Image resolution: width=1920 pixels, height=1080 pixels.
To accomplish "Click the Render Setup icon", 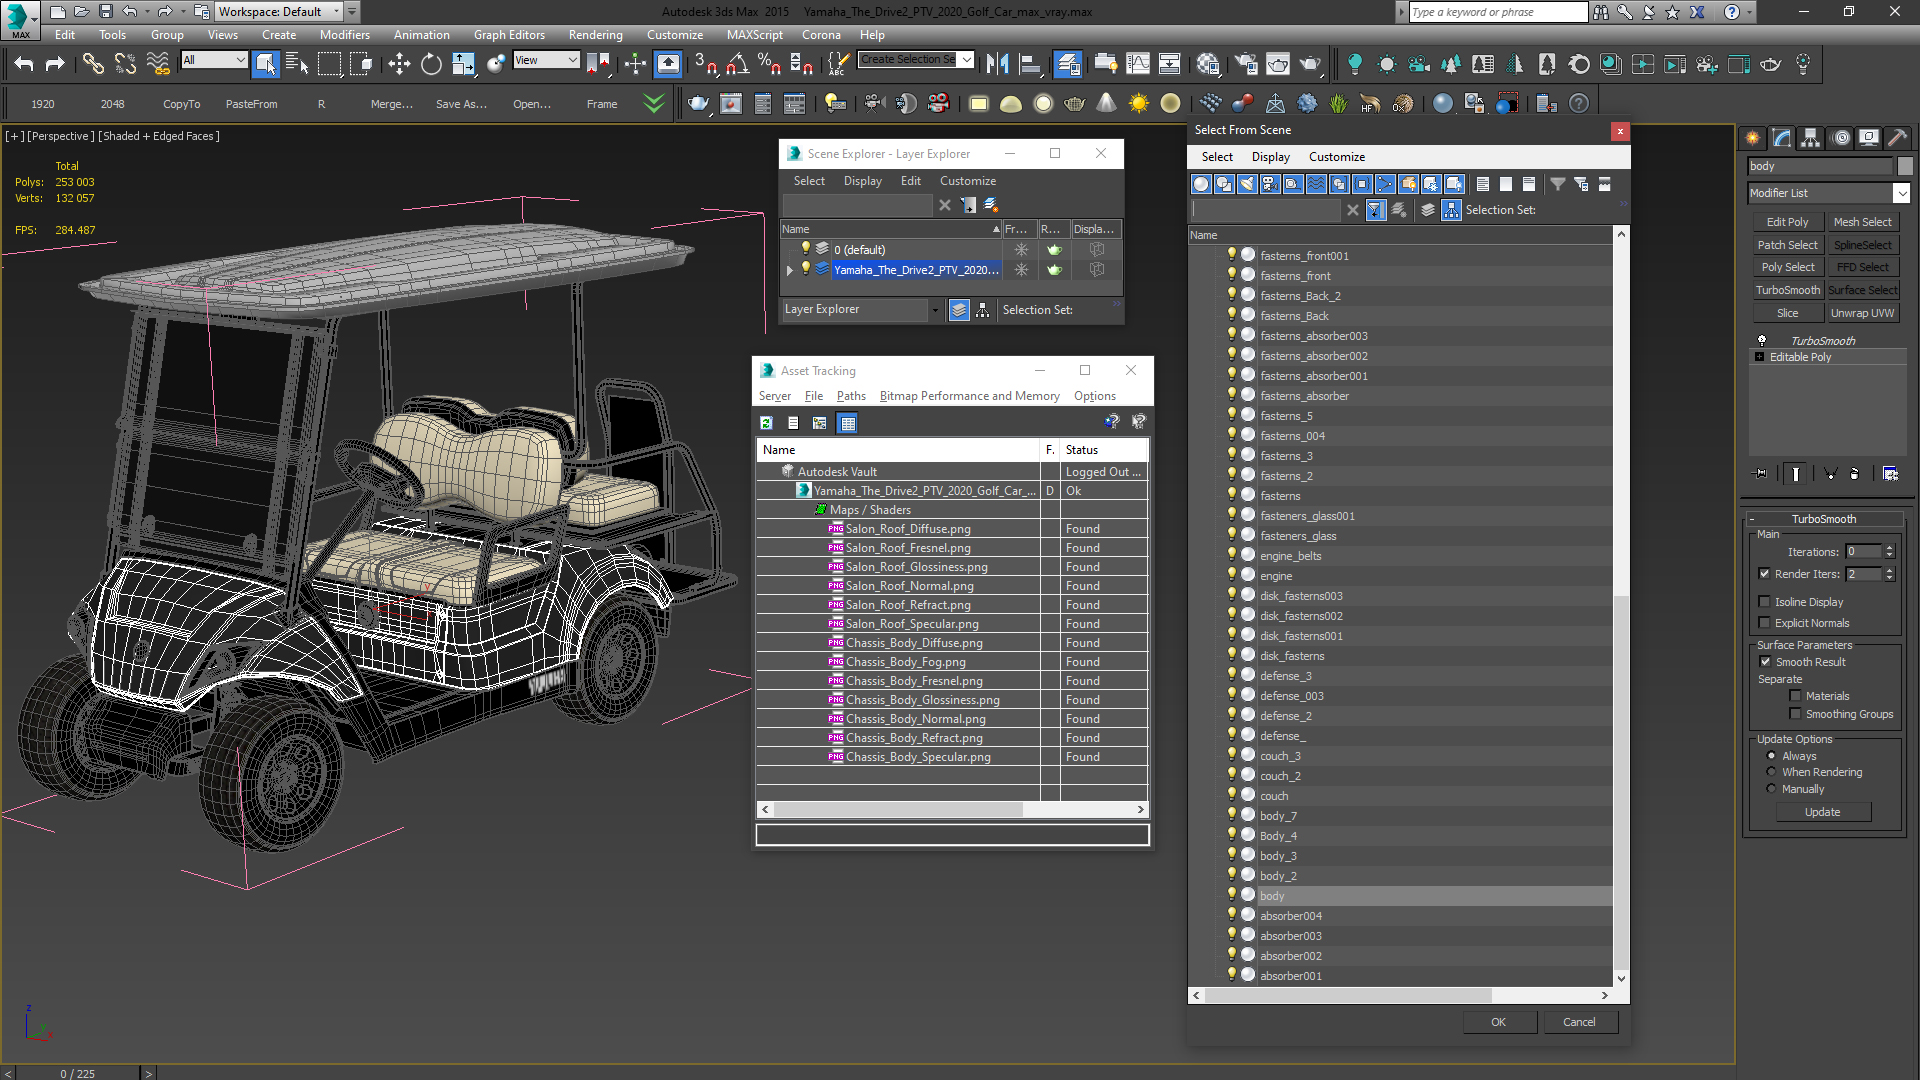I will pos(1246,64).
